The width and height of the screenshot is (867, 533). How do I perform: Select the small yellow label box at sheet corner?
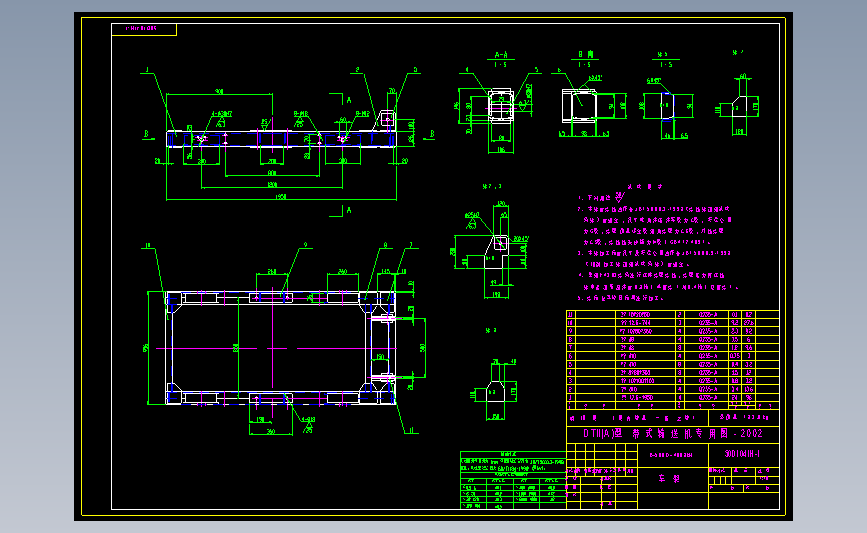(x=144, y=29)
